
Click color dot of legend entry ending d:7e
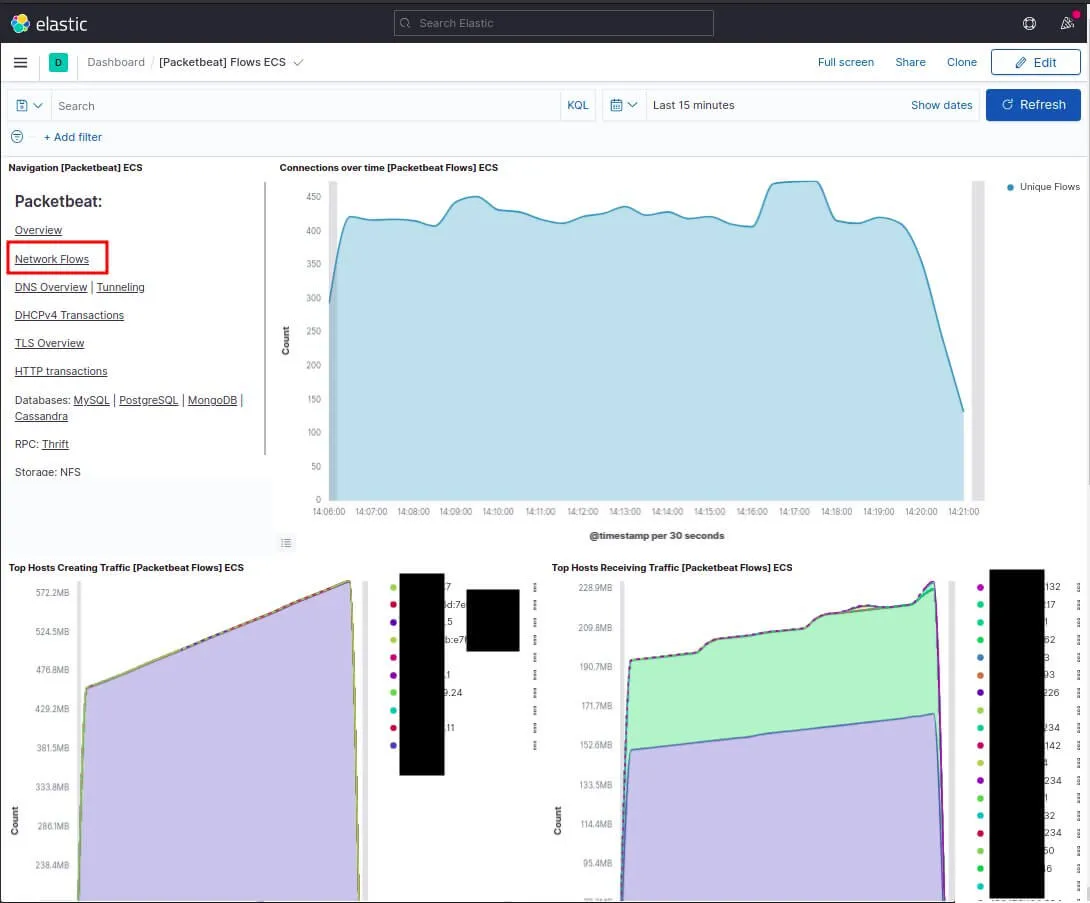(x=393, y=605)
